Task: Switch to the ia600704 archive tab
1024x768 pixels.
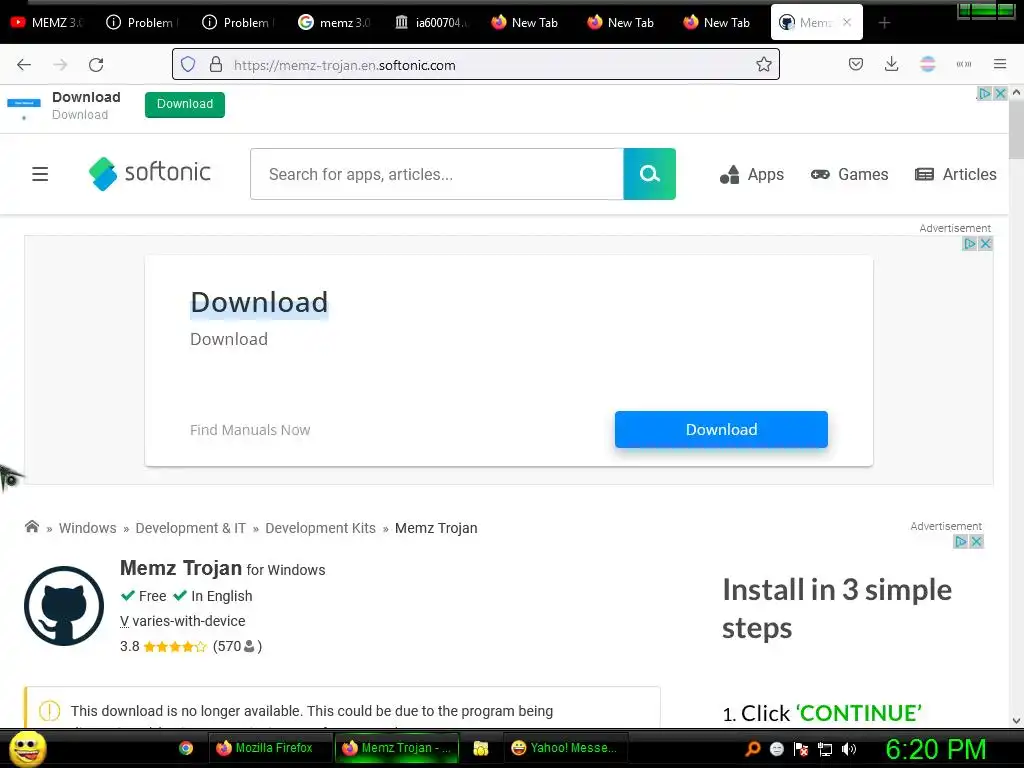Action: point(431,23)
